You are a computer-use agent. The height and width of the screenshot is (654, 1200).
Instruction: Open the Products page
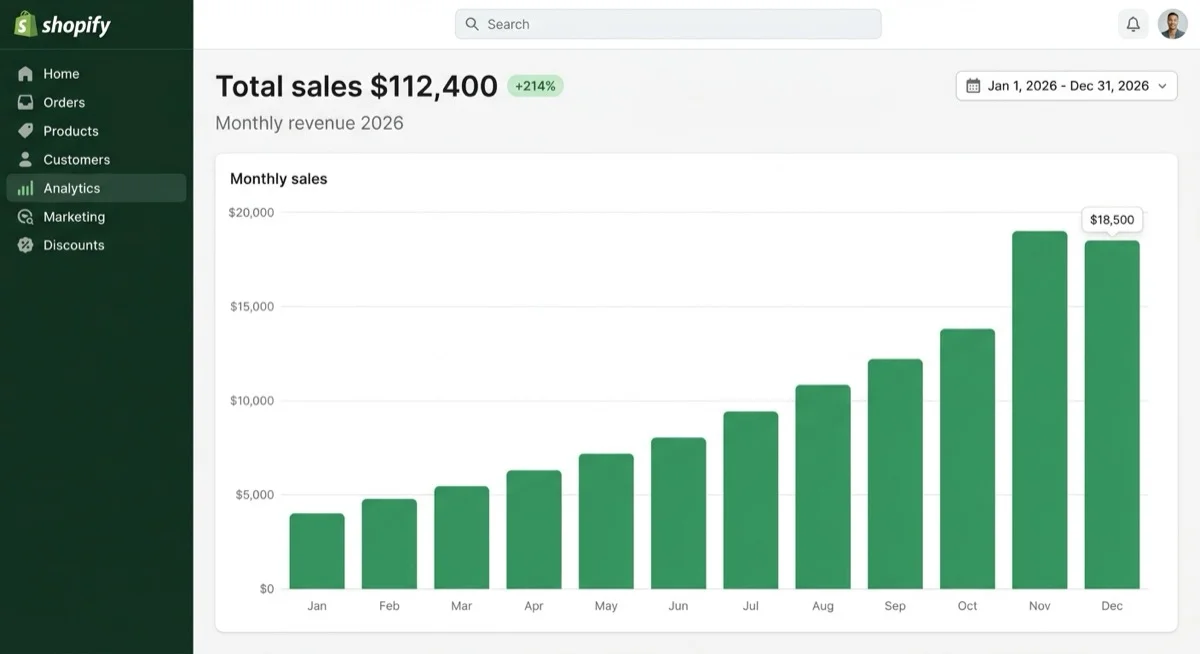click(96, 131)
